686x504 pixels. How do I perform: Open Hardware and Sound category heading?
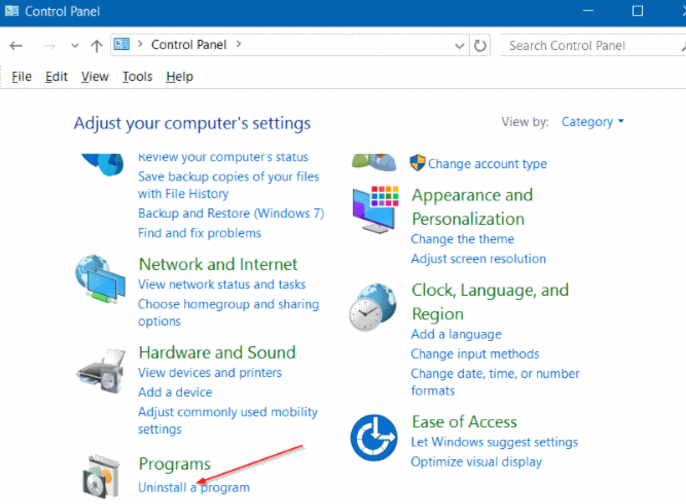point(217,353)
